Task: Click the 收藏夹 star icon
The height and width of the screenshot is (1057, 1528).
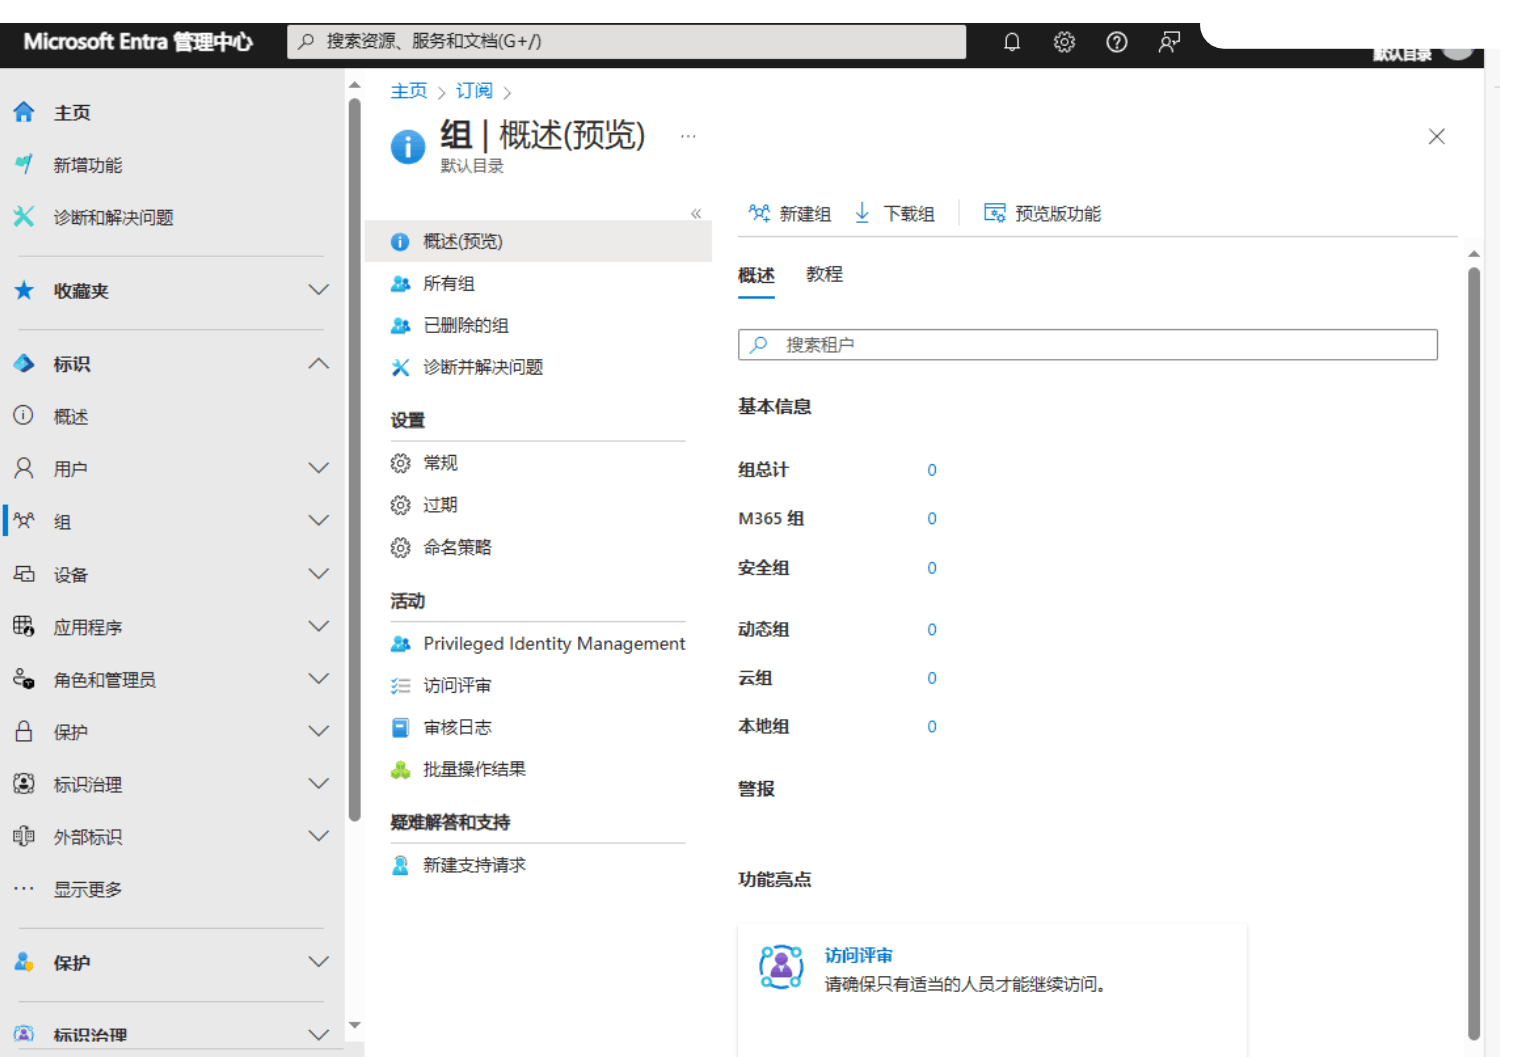Action: click(24, 290)
